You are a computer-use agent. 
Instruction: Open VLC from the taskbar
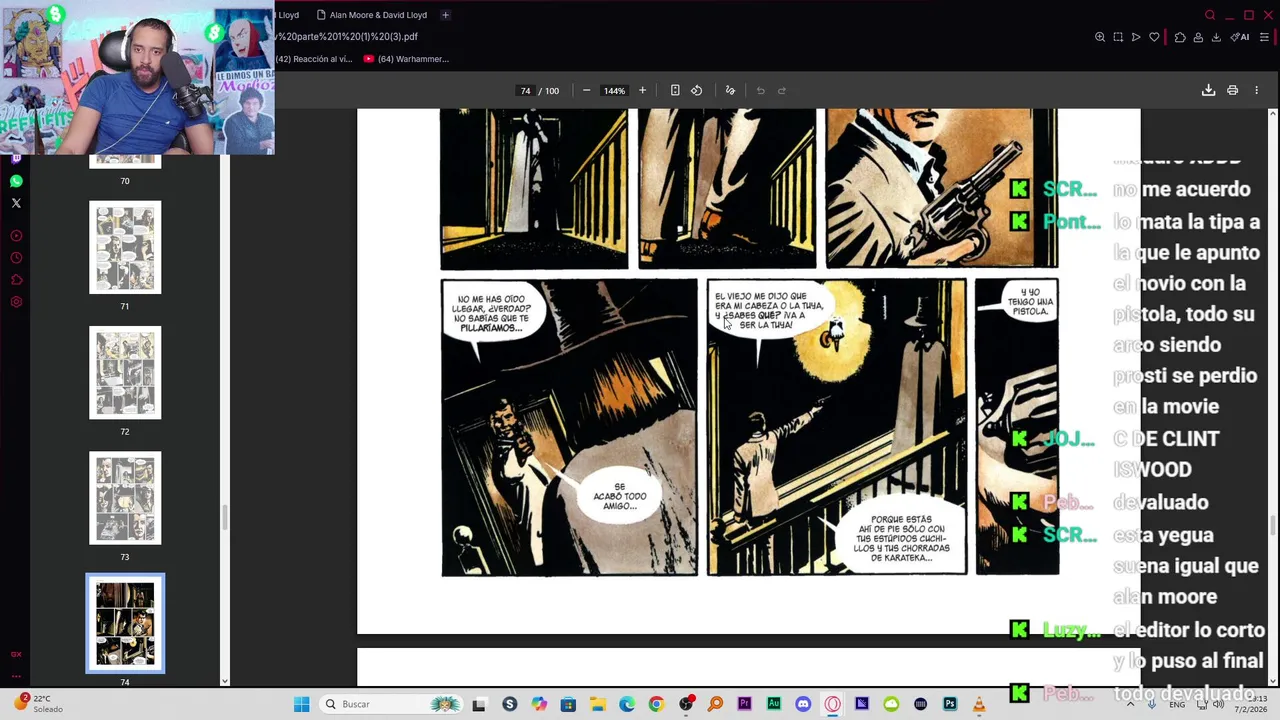tap(979, 704)
